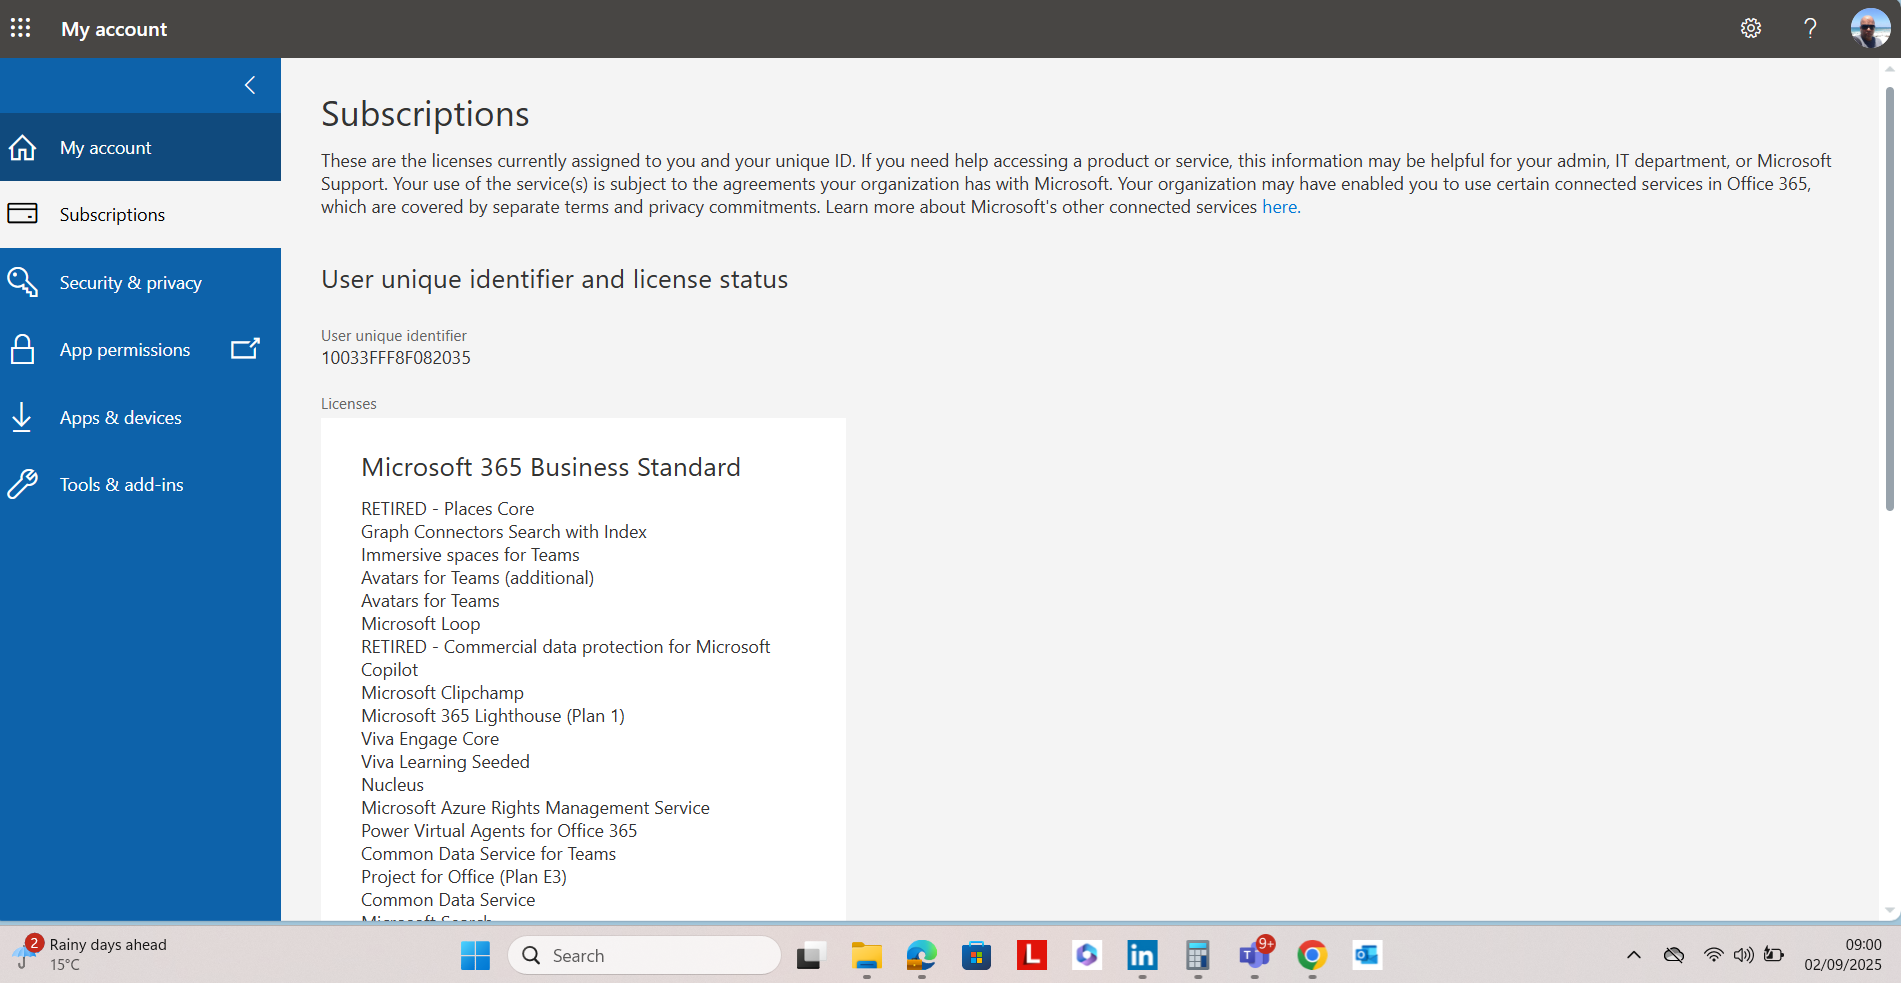The height and width of the screenshot is (983, 1901).
Task: Click the external link icon beside App permissions
Action: coord(245,348)
